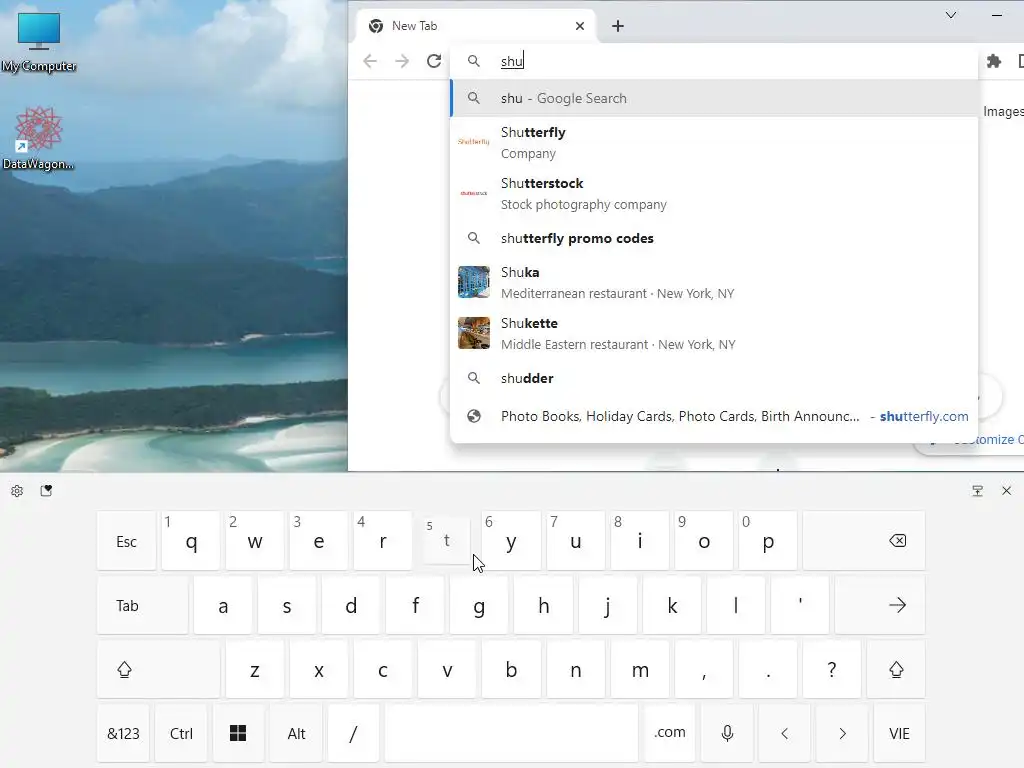Screen dimensions: 1024x768
Task: Tap the Ctrl key on touch keyboard
Action: point(181,733)
